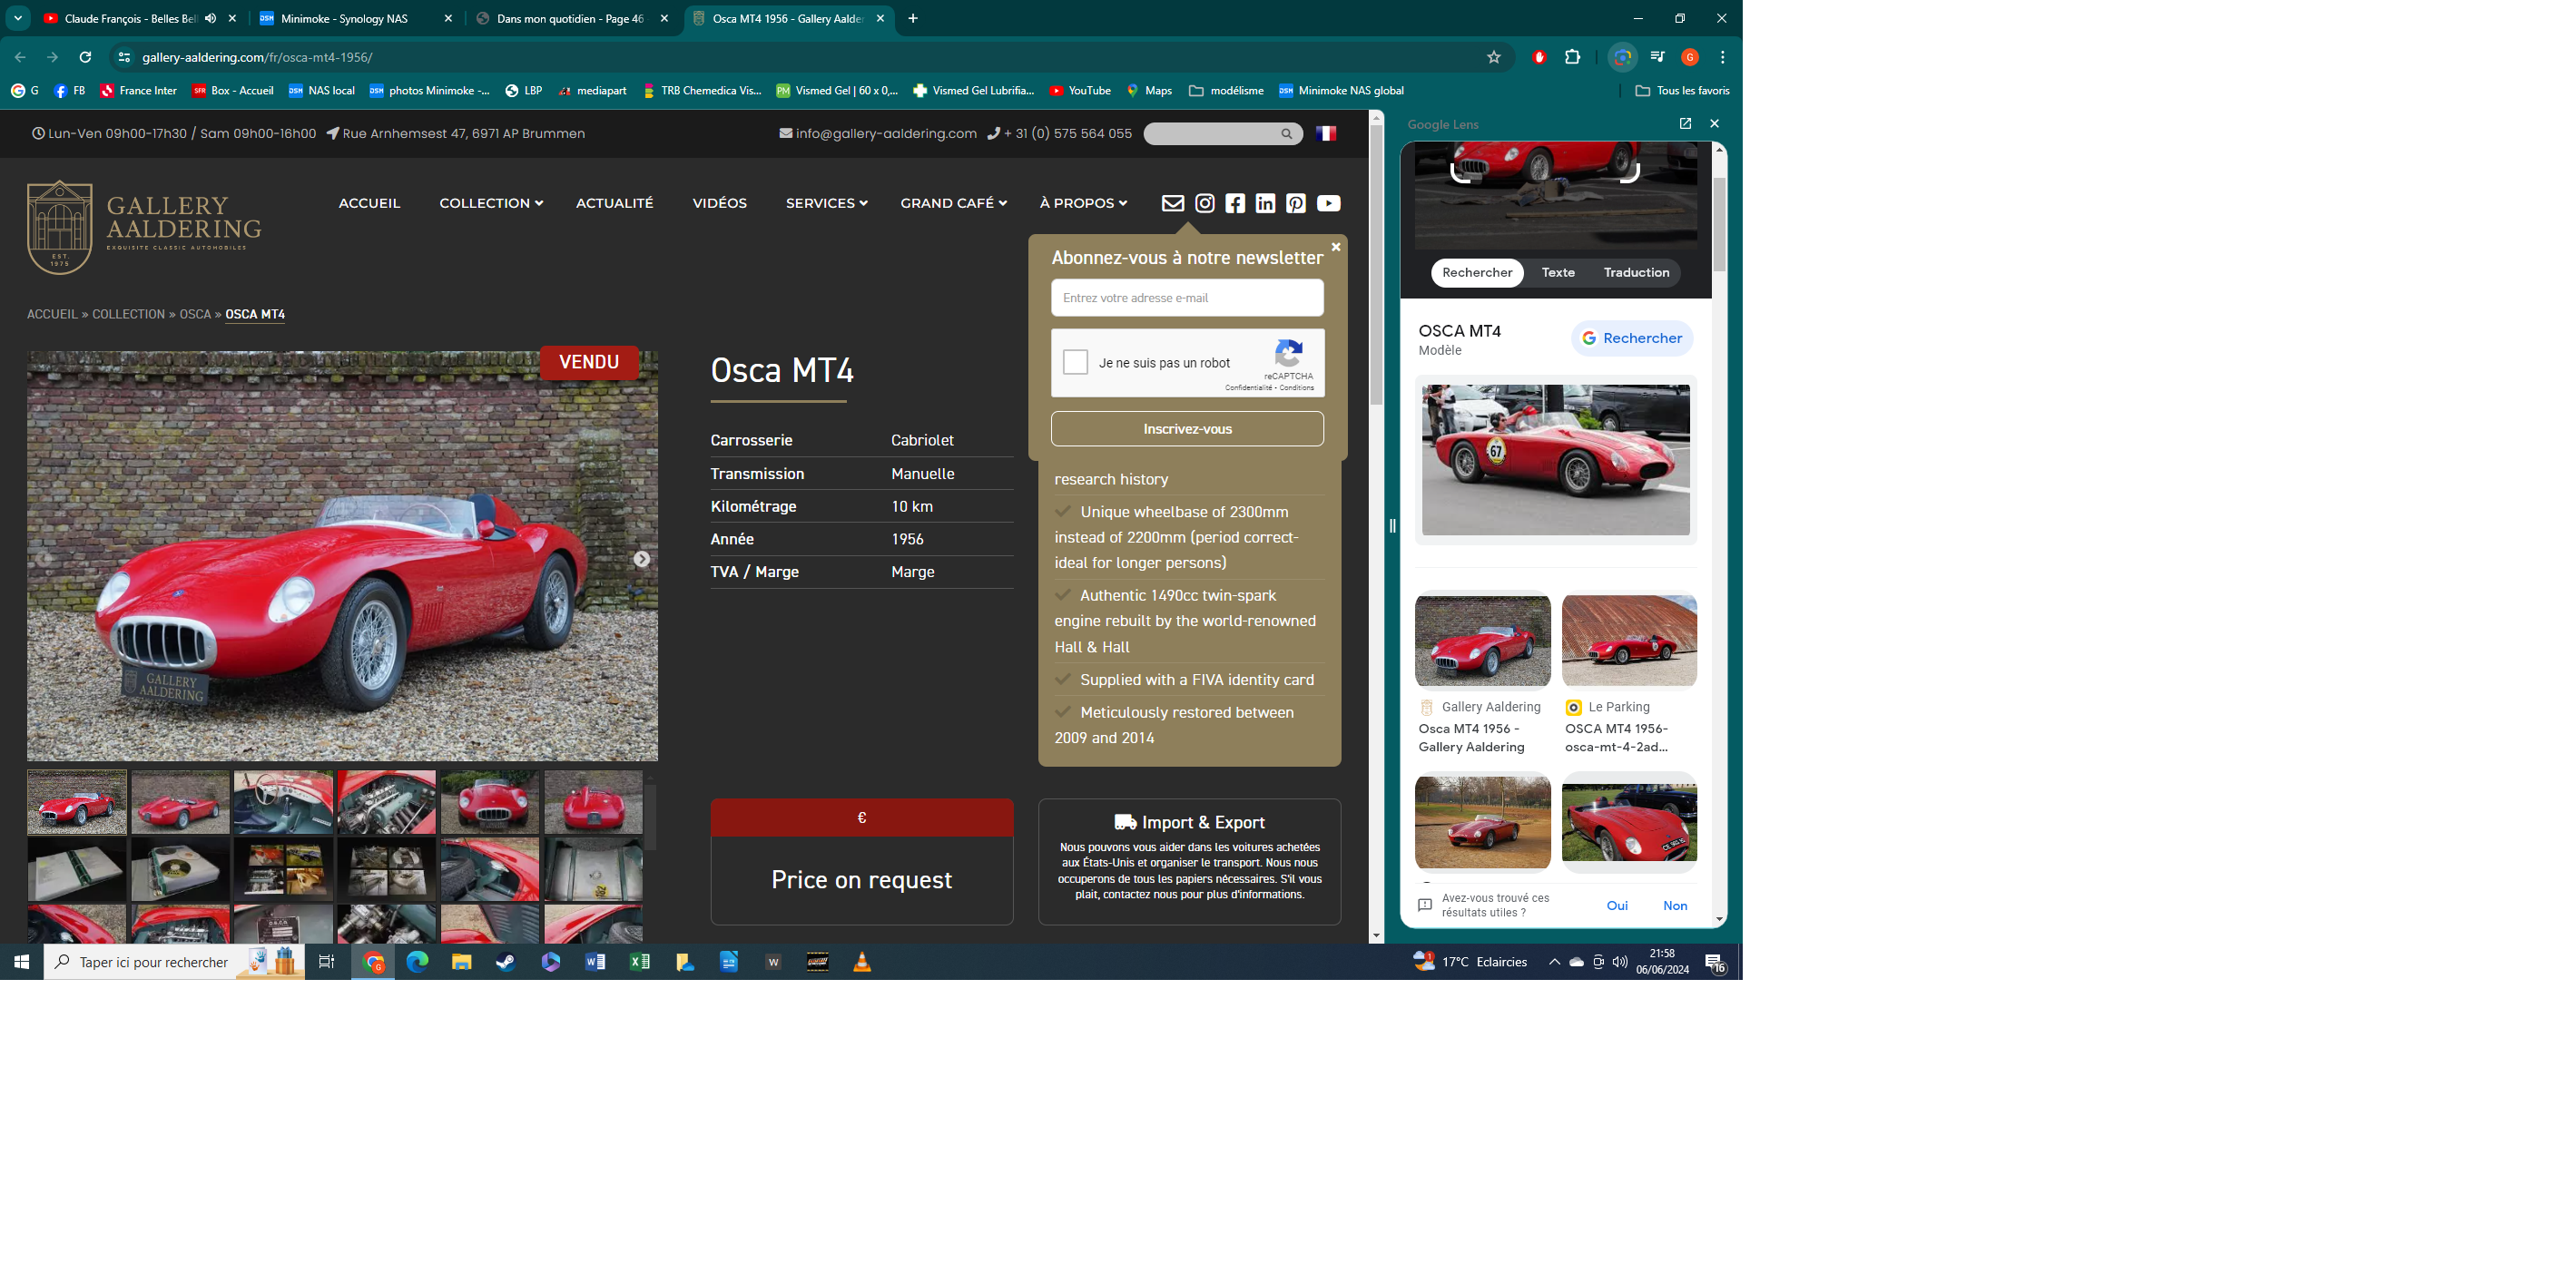Check the "Je ne suis pas un robot" box
2576x1263 pixels.
pyautogui.click(x=1076, y=362)
